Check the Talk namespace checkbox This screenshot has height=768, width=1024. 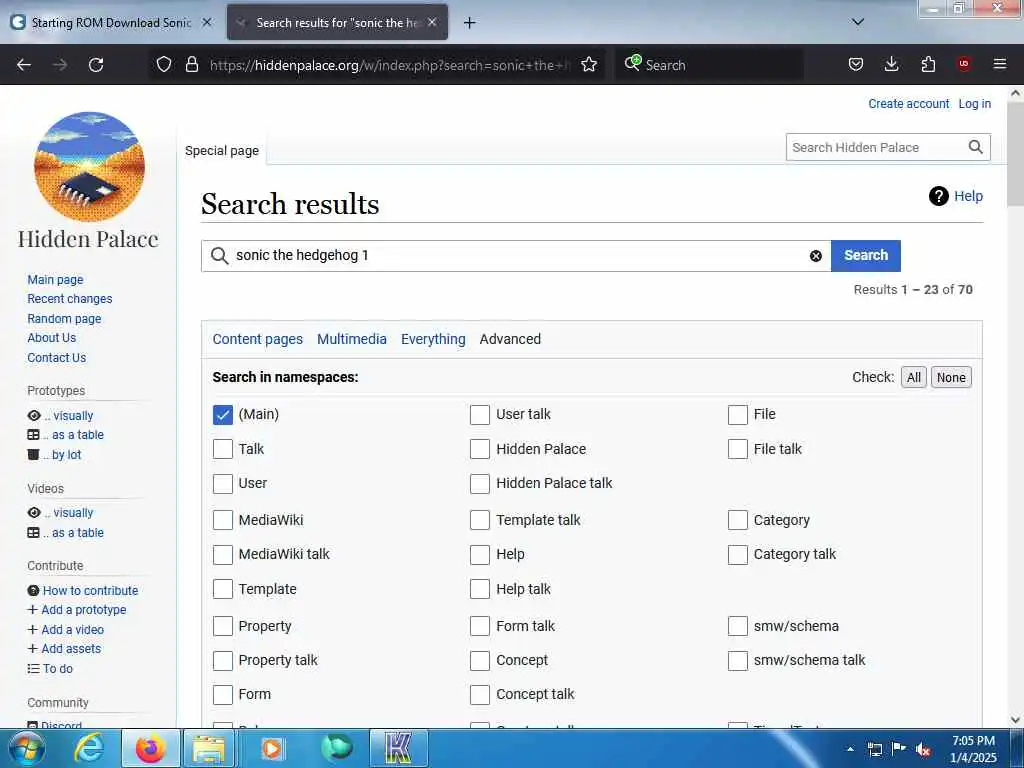(x=223, y=449)
